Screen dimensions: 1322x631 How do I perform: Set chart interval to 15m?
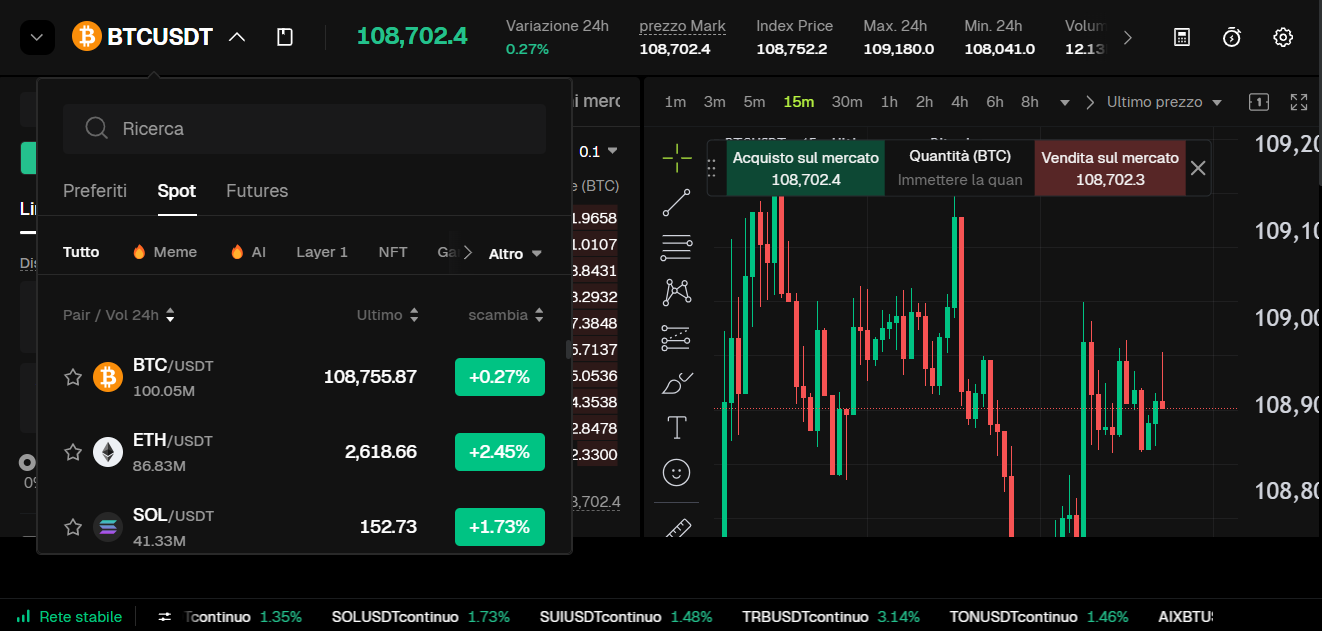(799, 102)
